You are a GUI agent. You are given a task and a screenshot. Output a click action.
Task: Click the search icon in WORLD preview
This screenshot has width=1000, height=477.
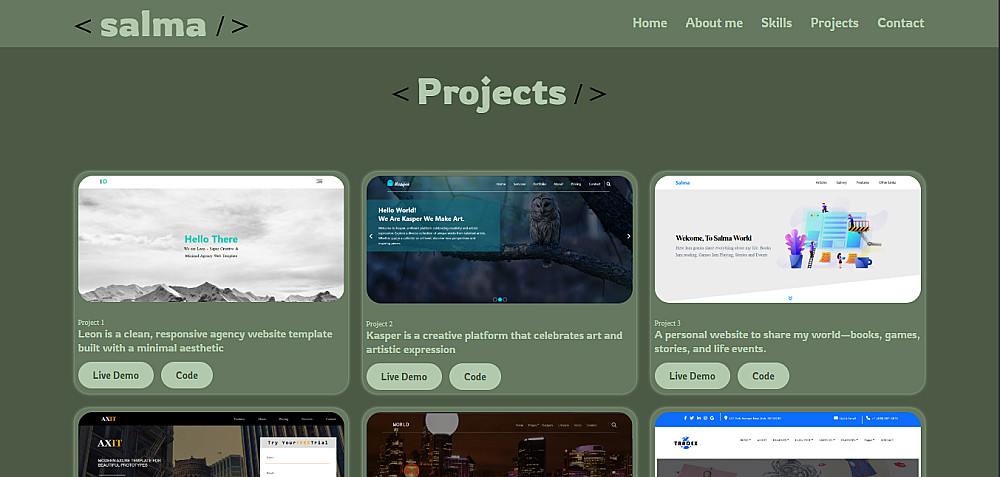click(x=614, y=425)
